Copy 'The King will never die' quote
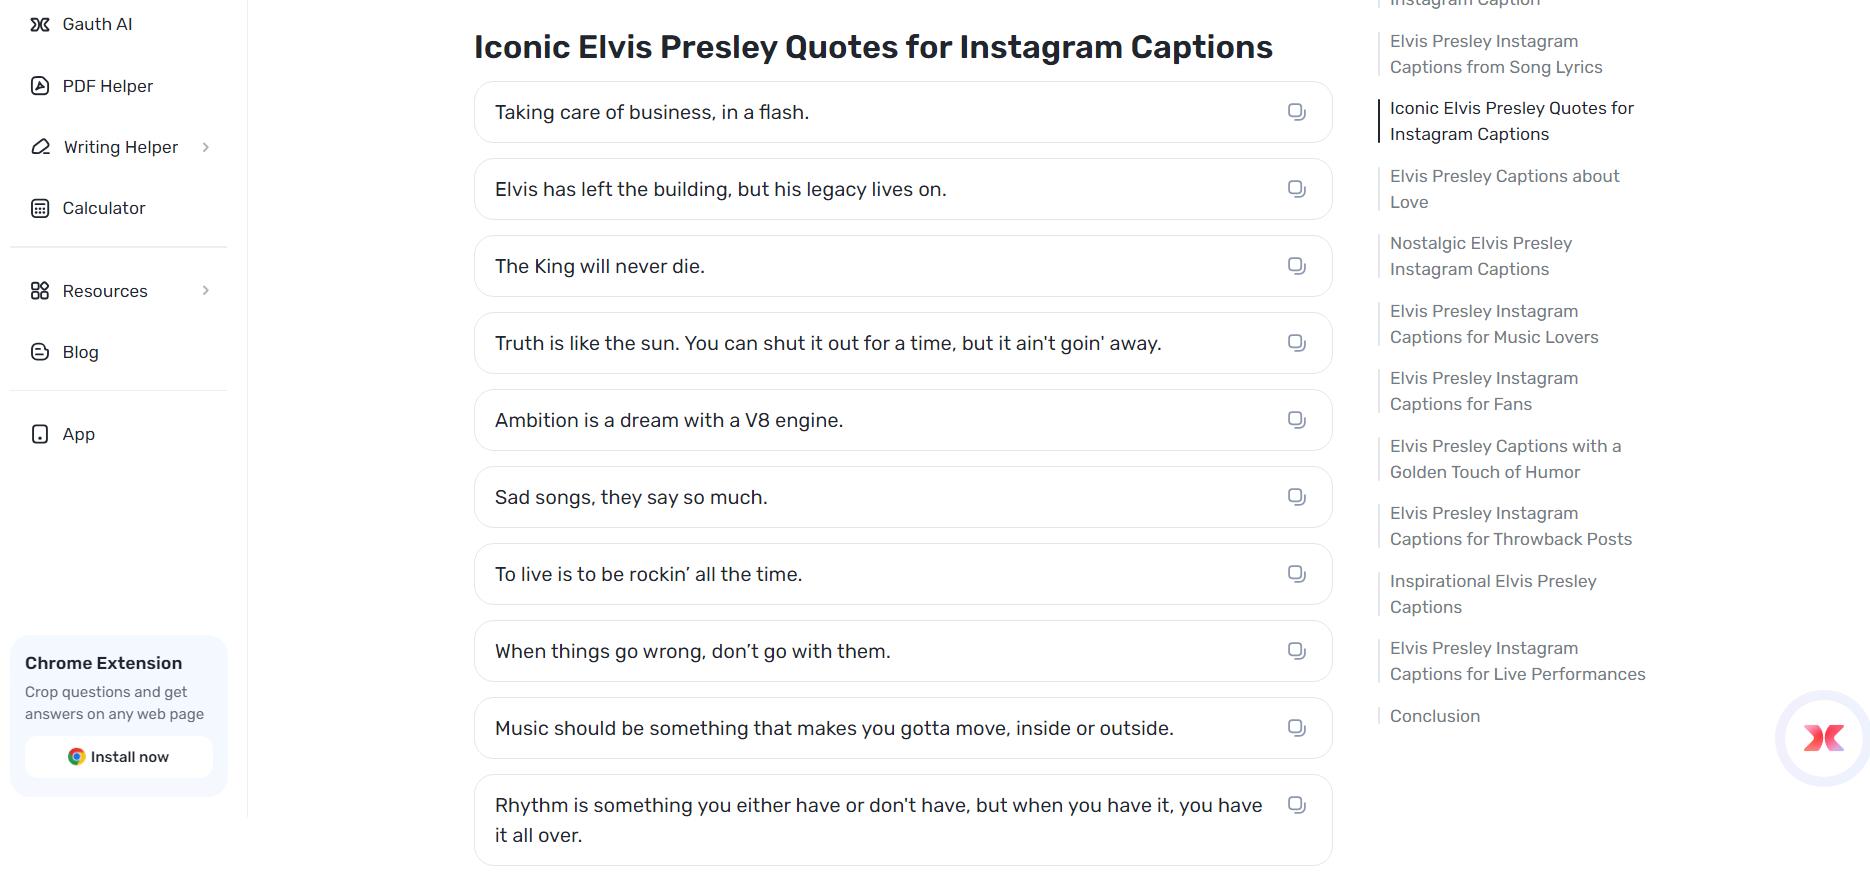The width and height of the screenshot is (1870, 872). [x=1297, y=266]
